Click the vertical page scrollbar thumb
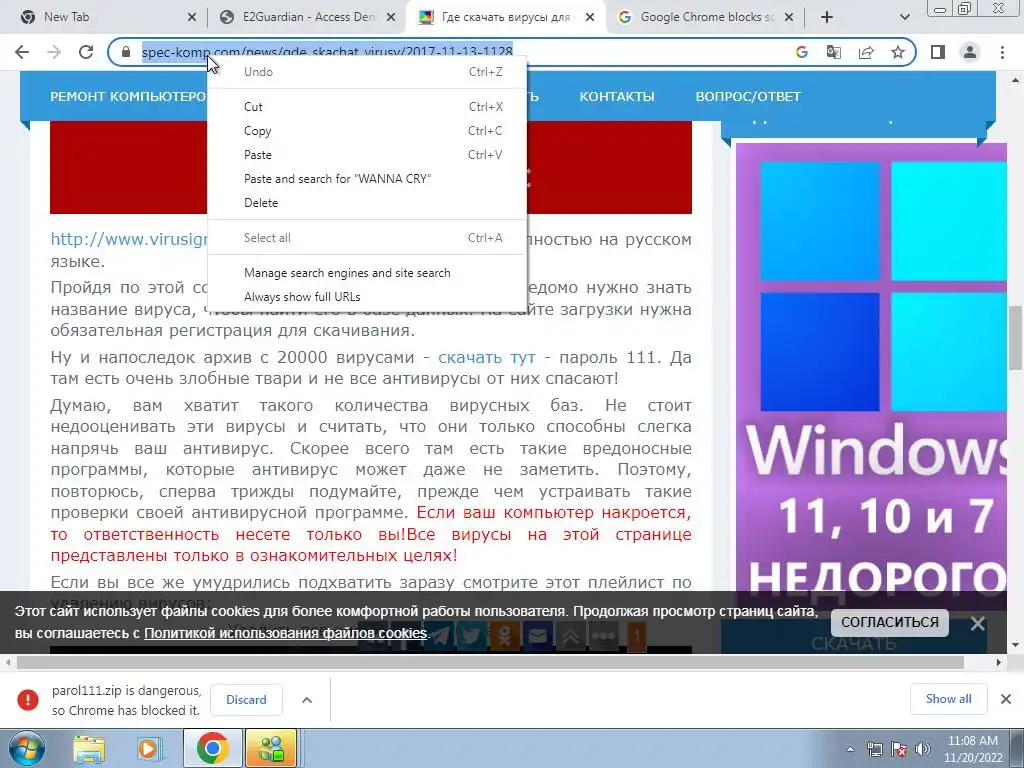Viewport: 1024px width, 768px height. point(1016,337)
